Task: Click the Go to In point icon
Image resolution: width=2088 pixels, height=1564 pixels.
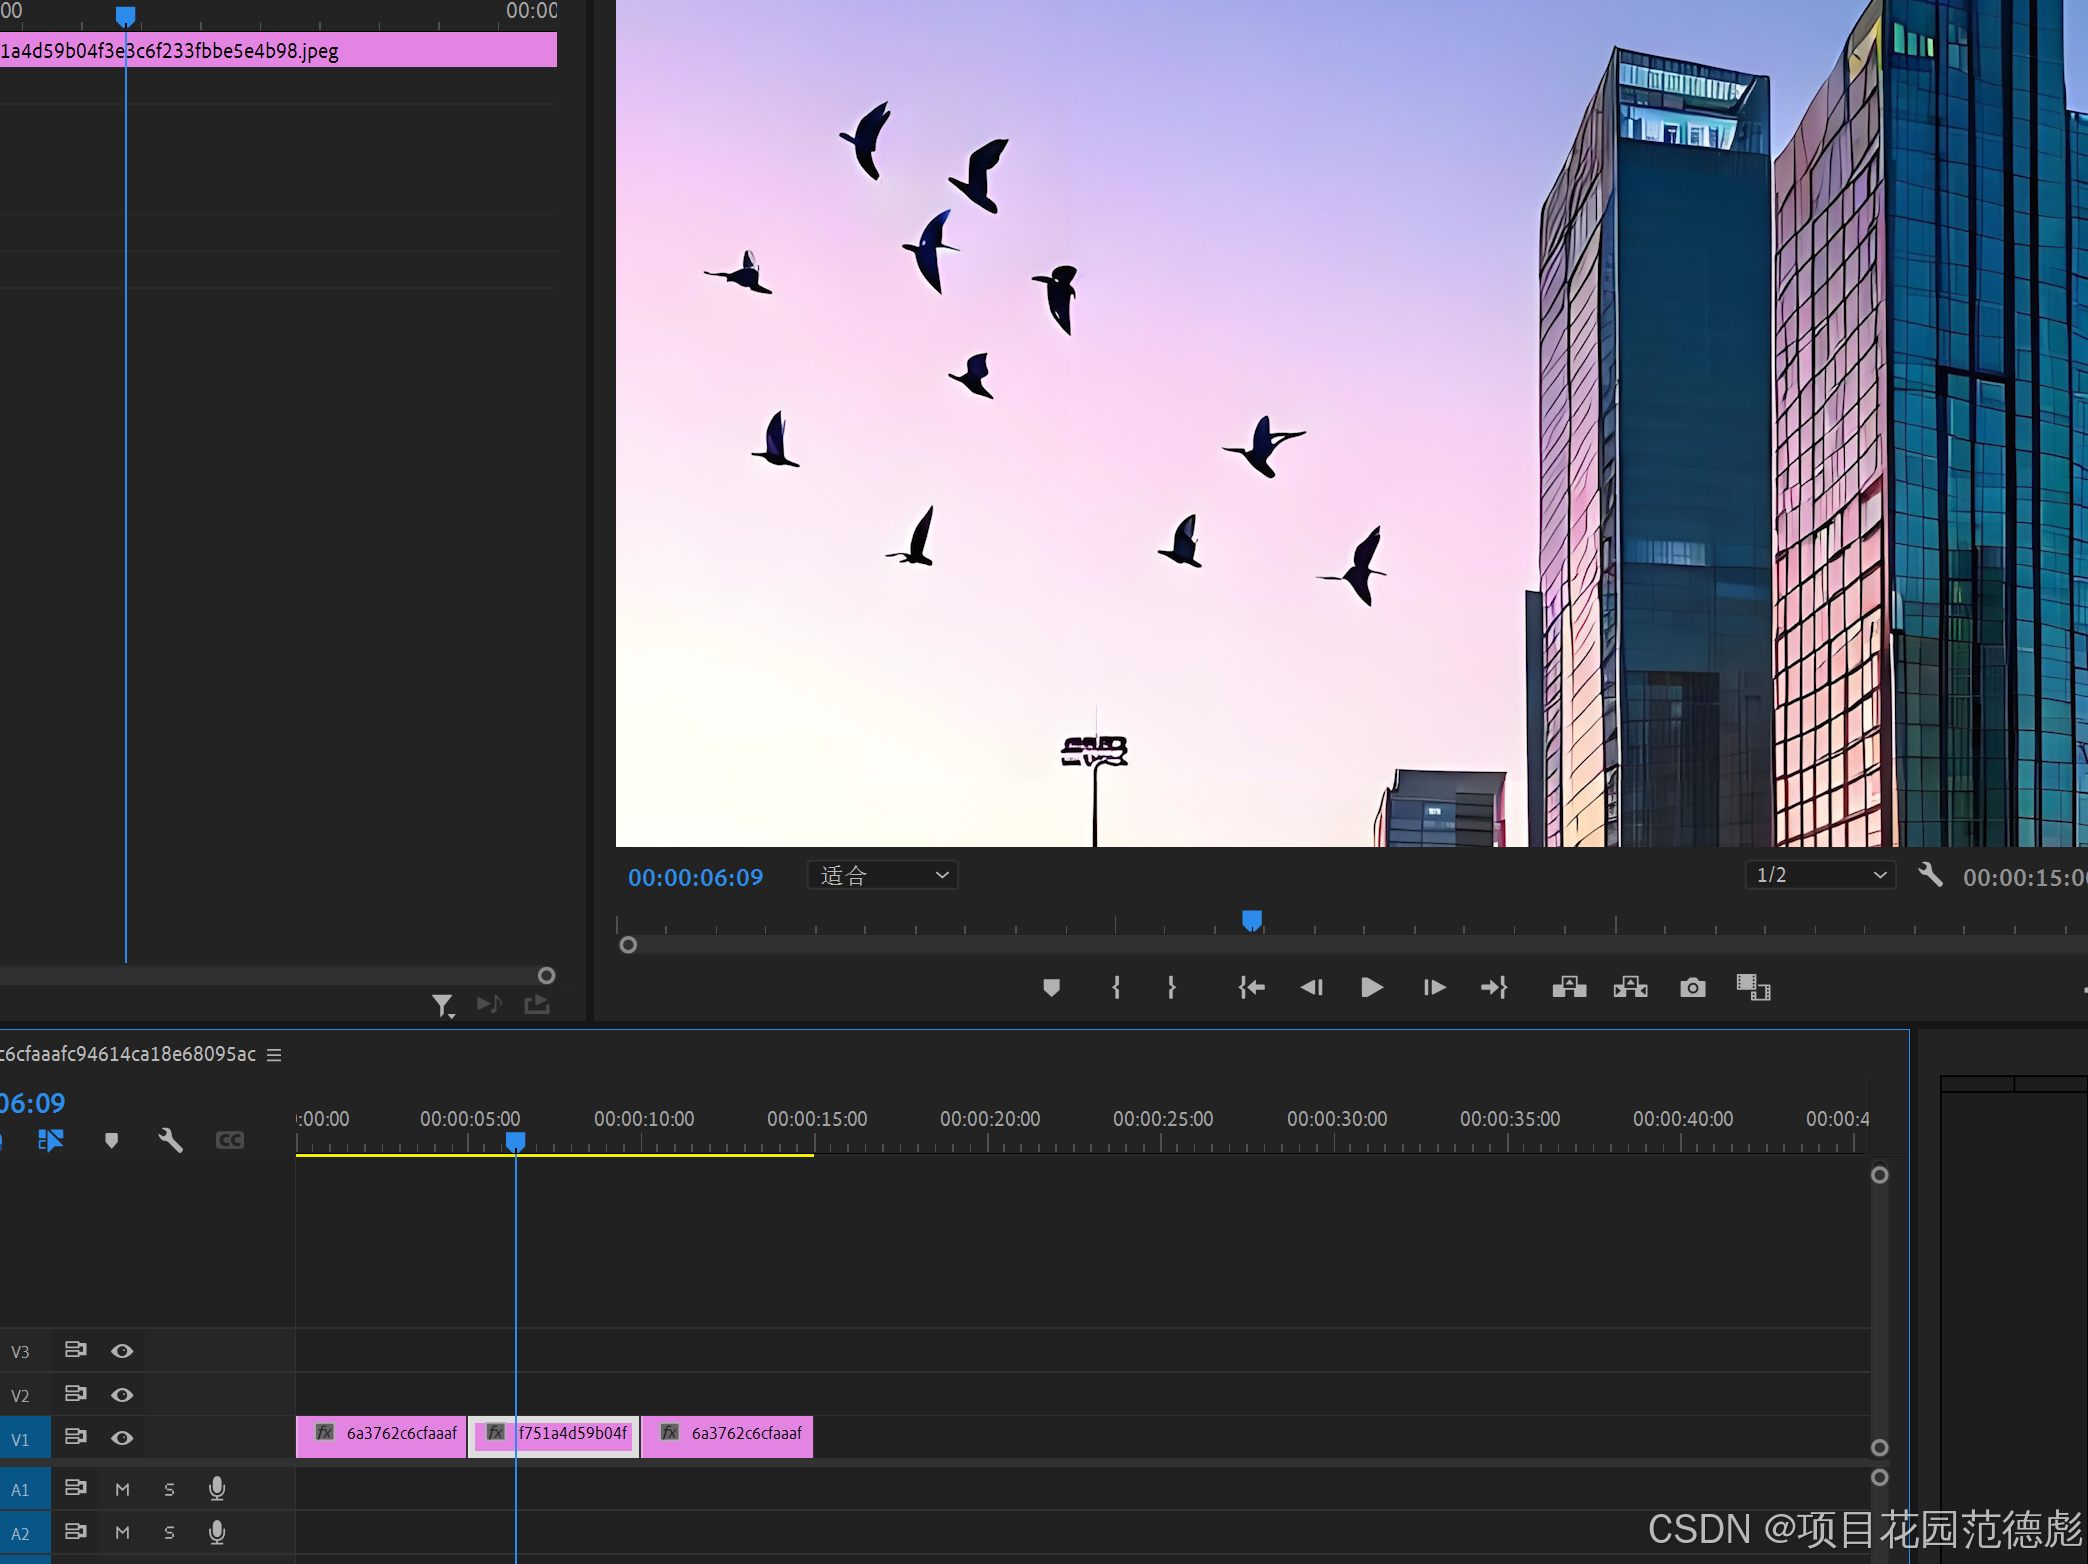Action: click(1251, 988)
